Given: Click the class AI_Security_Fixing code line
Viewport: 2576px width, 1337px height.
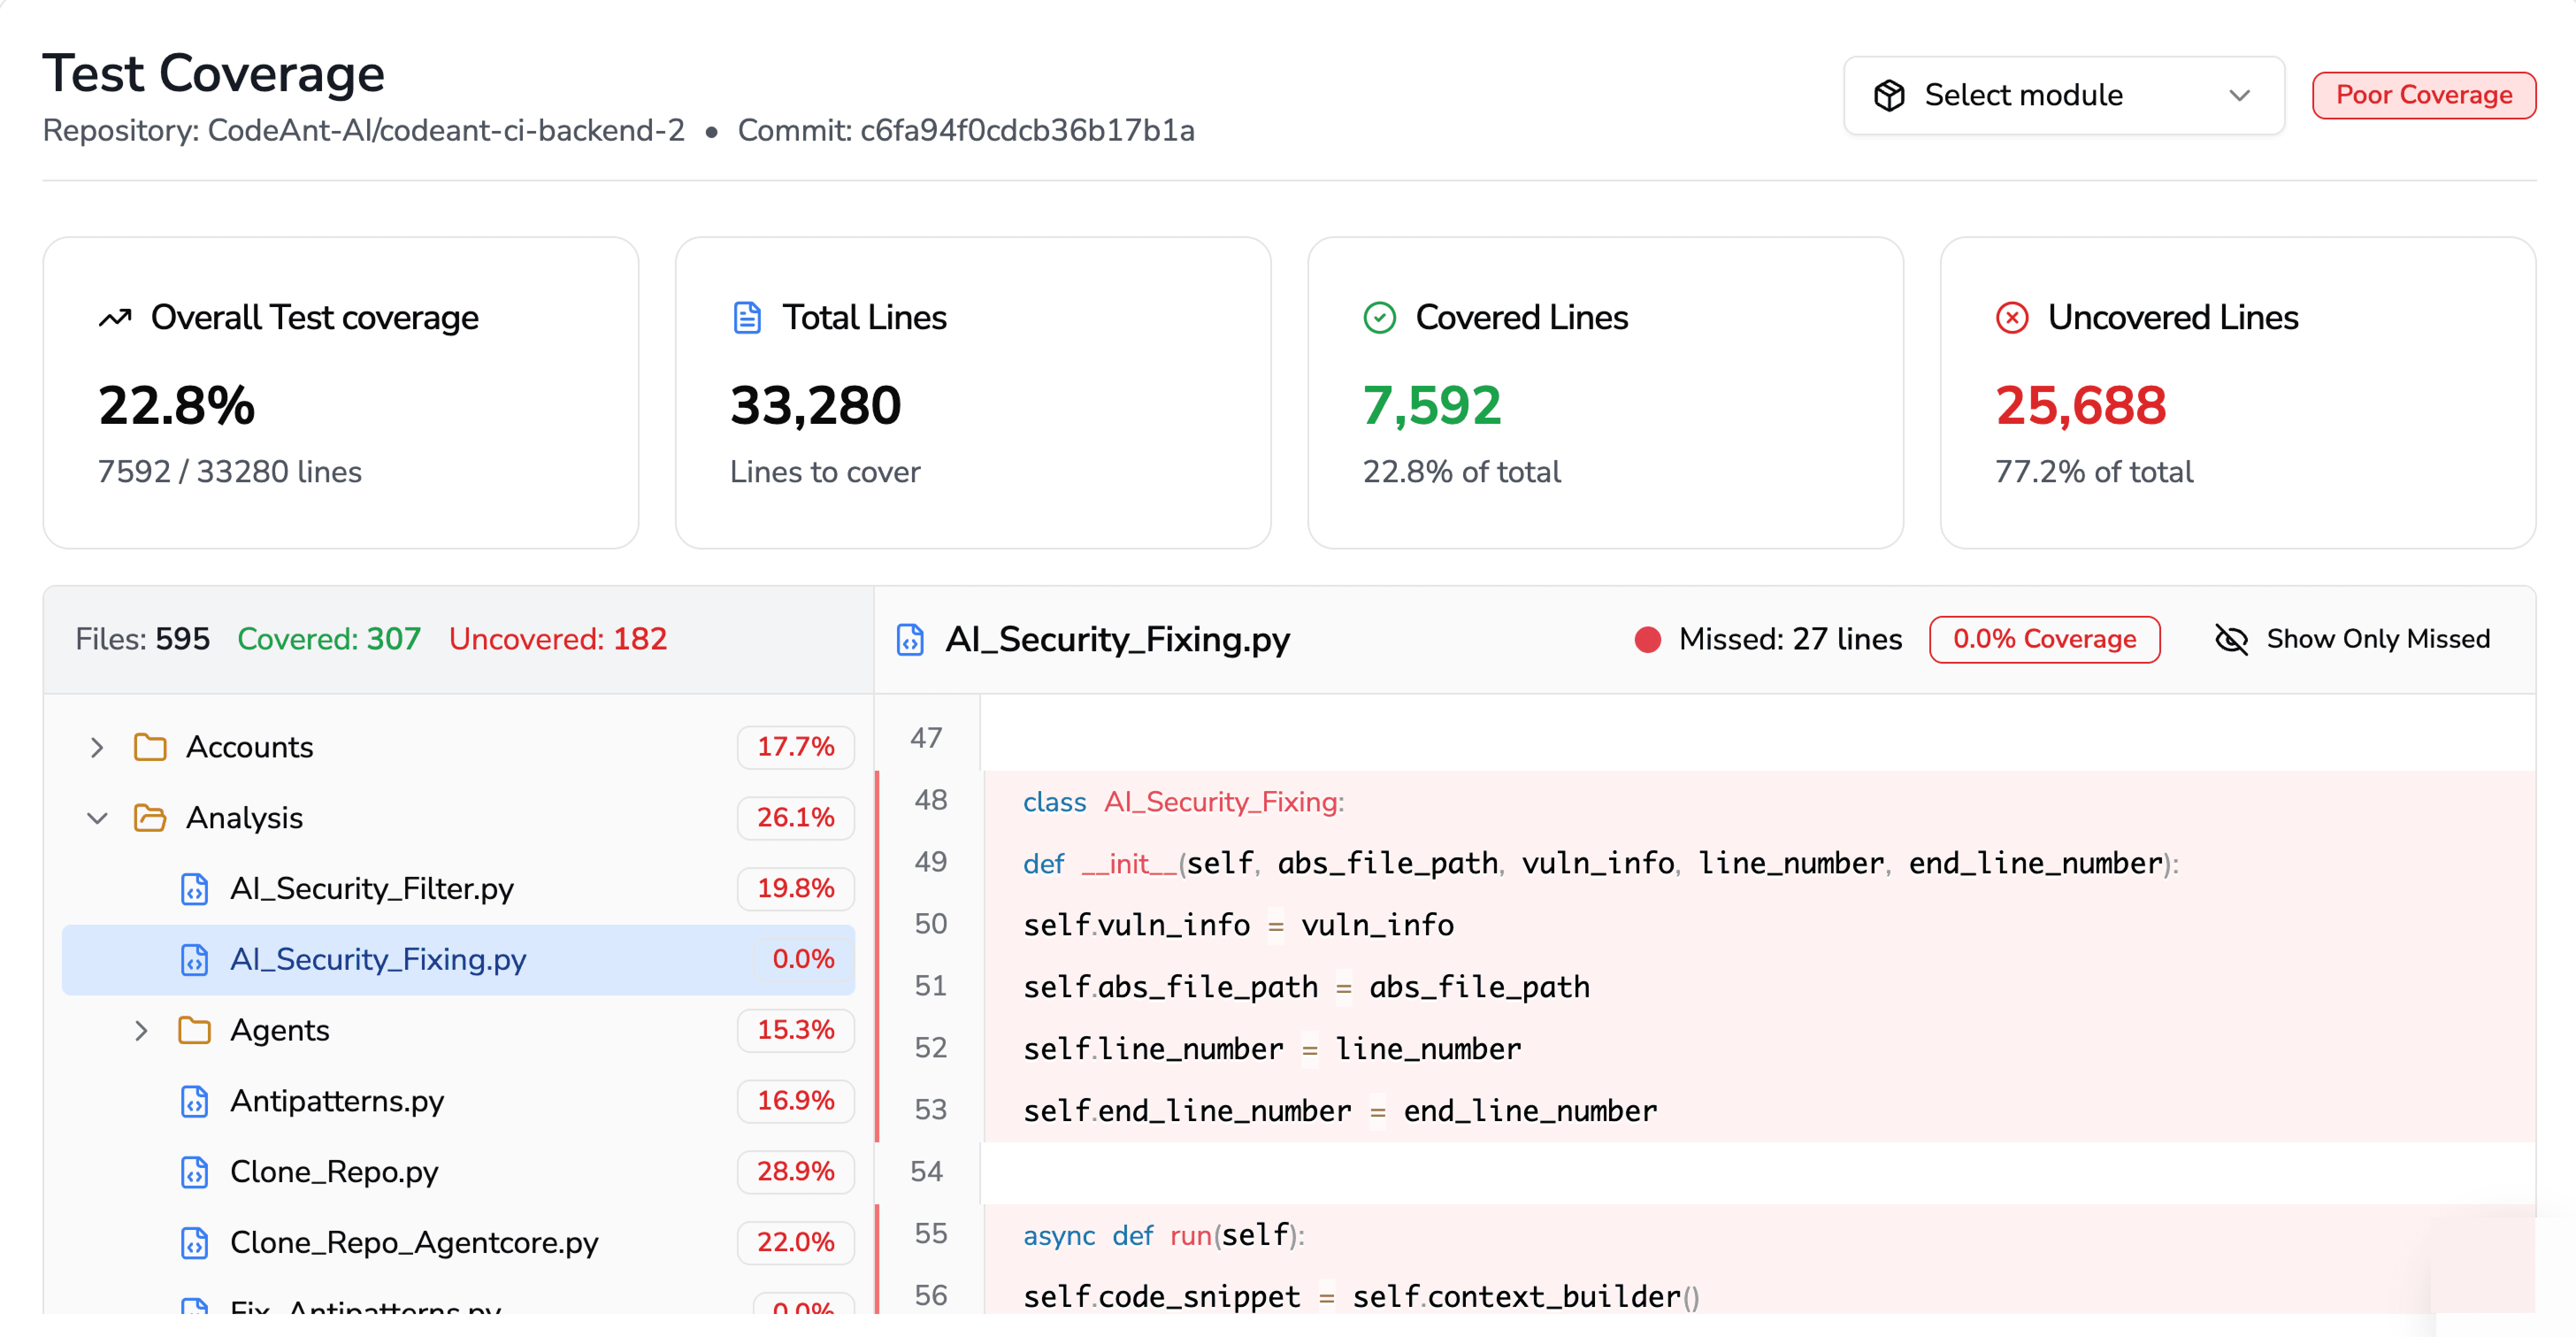Looking at the screenshot, I should click(x=1183, y=802).
